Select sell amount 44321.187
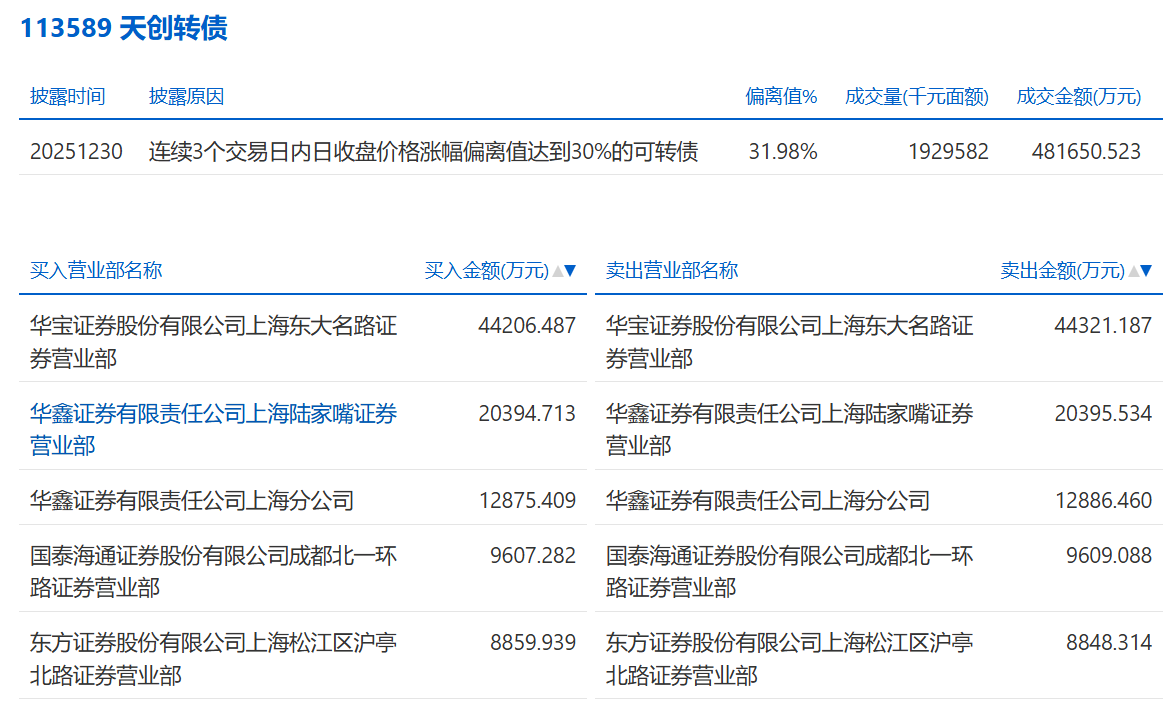1170x704 pixels. tap(1103, 325)
